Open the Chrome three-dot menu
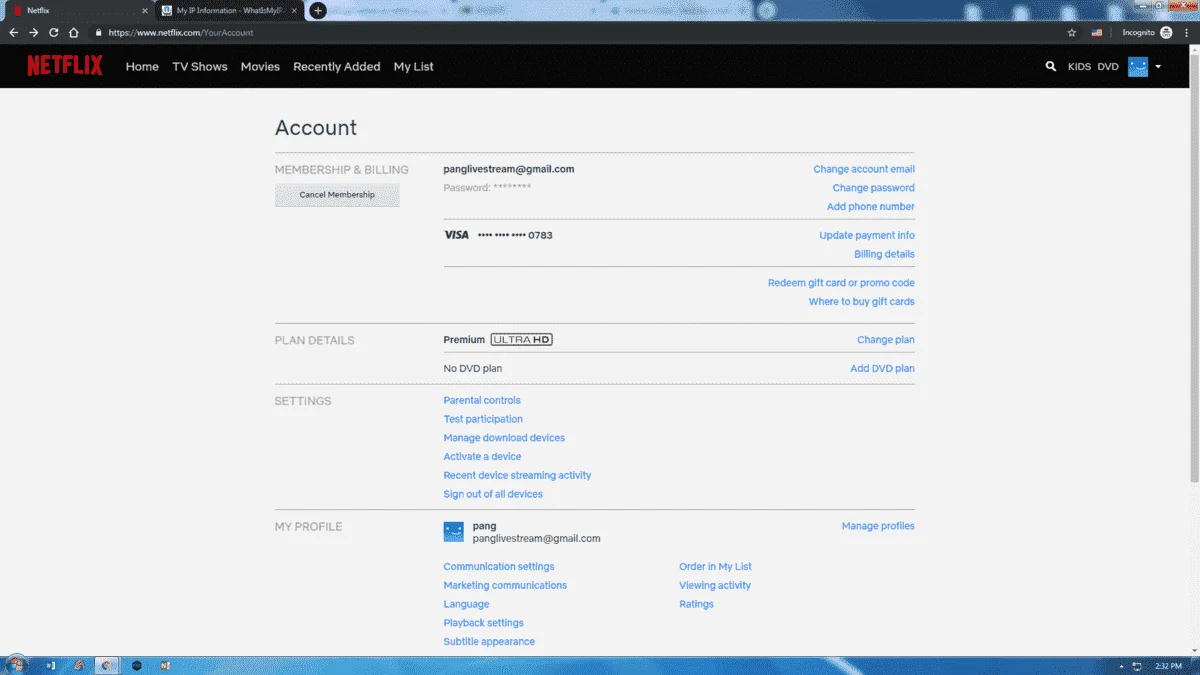The width and height of the screenshot is (1200, 675). [x=1187, y=32]
